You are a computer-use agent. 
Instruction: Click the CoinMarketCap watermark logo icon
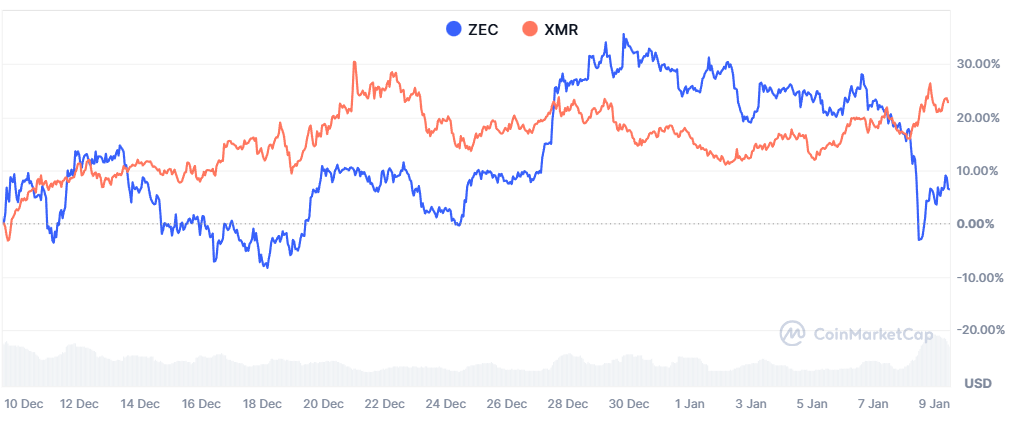[793, 333]
